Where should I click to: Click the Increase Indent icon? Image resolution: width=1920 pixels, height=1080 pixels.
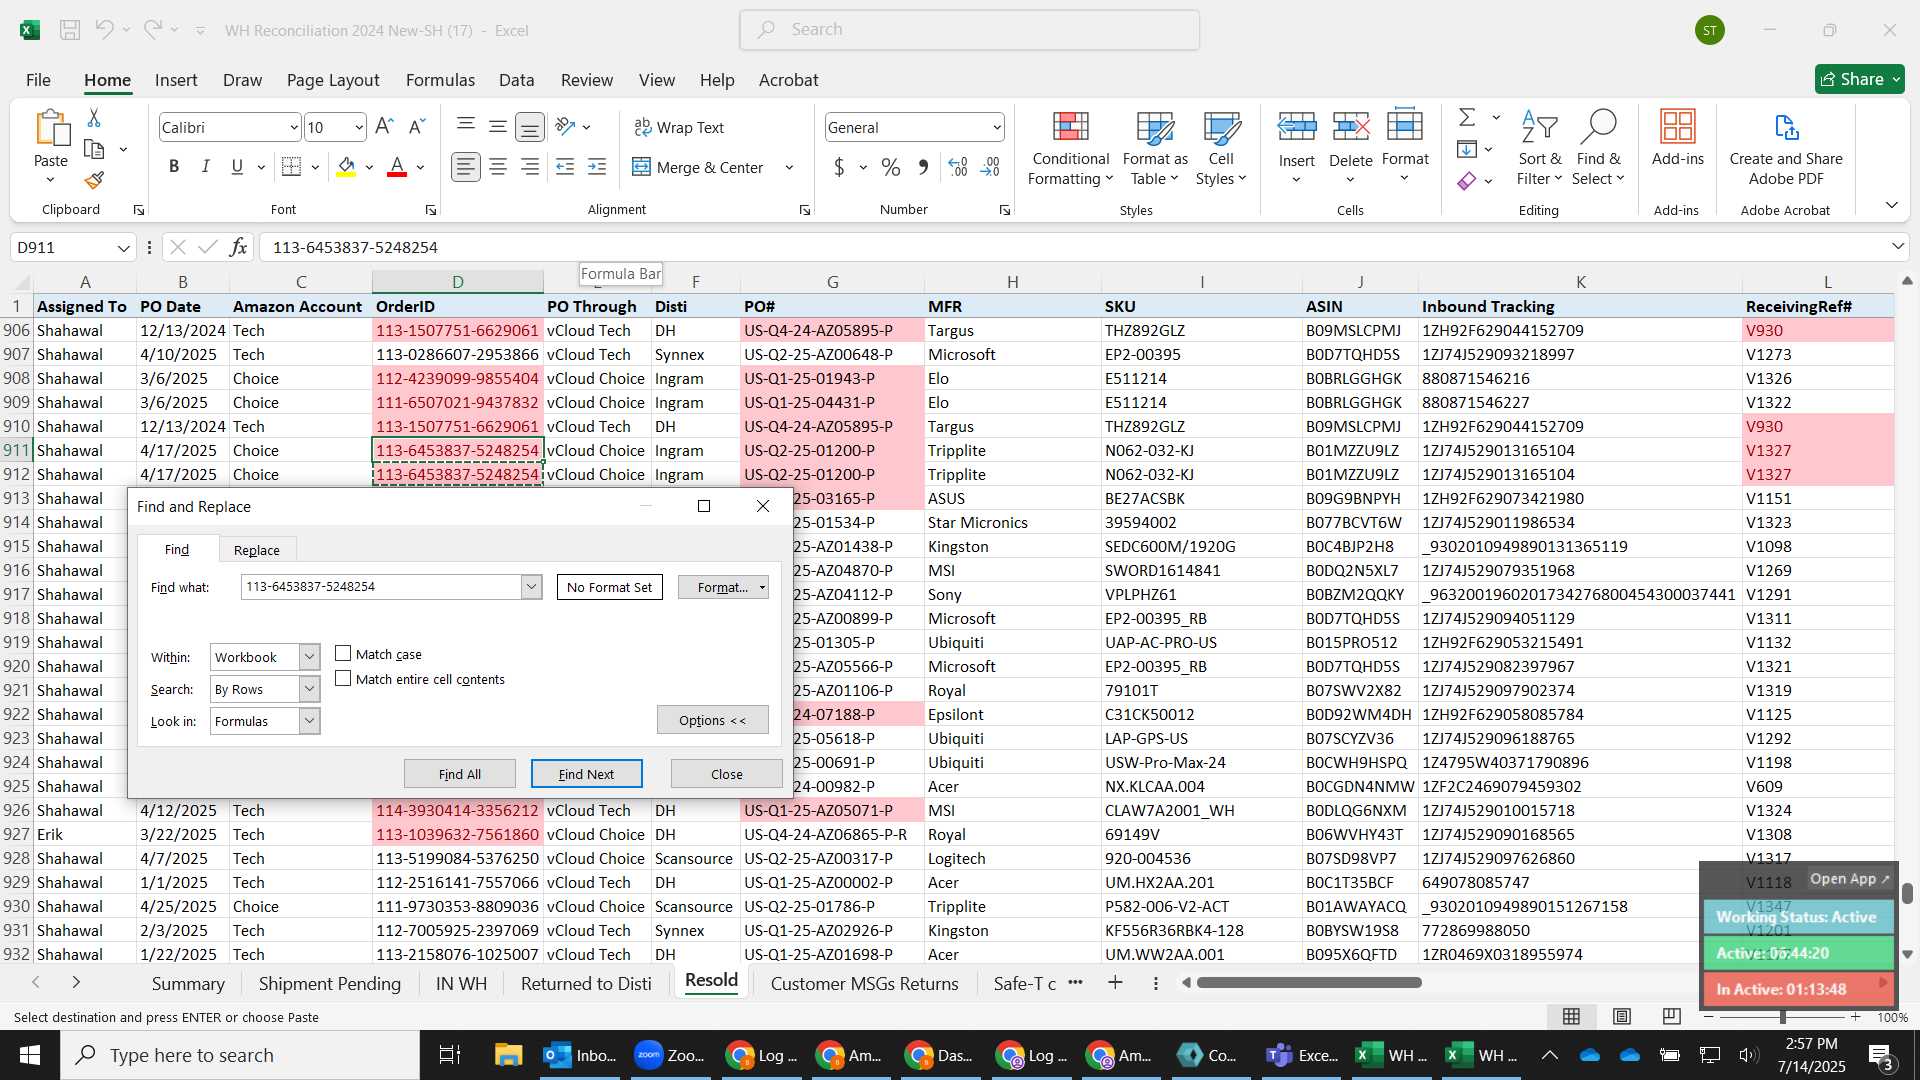pyautogui.click(x=597, y=167)
